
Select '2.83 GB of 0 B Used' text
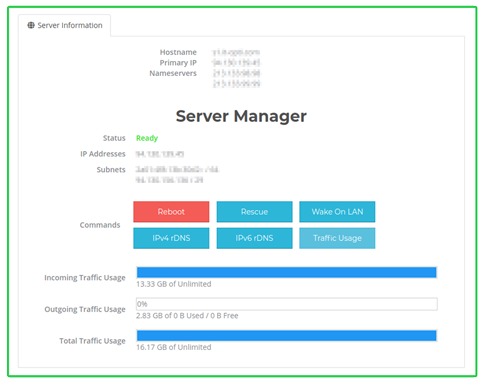point(170,316)
